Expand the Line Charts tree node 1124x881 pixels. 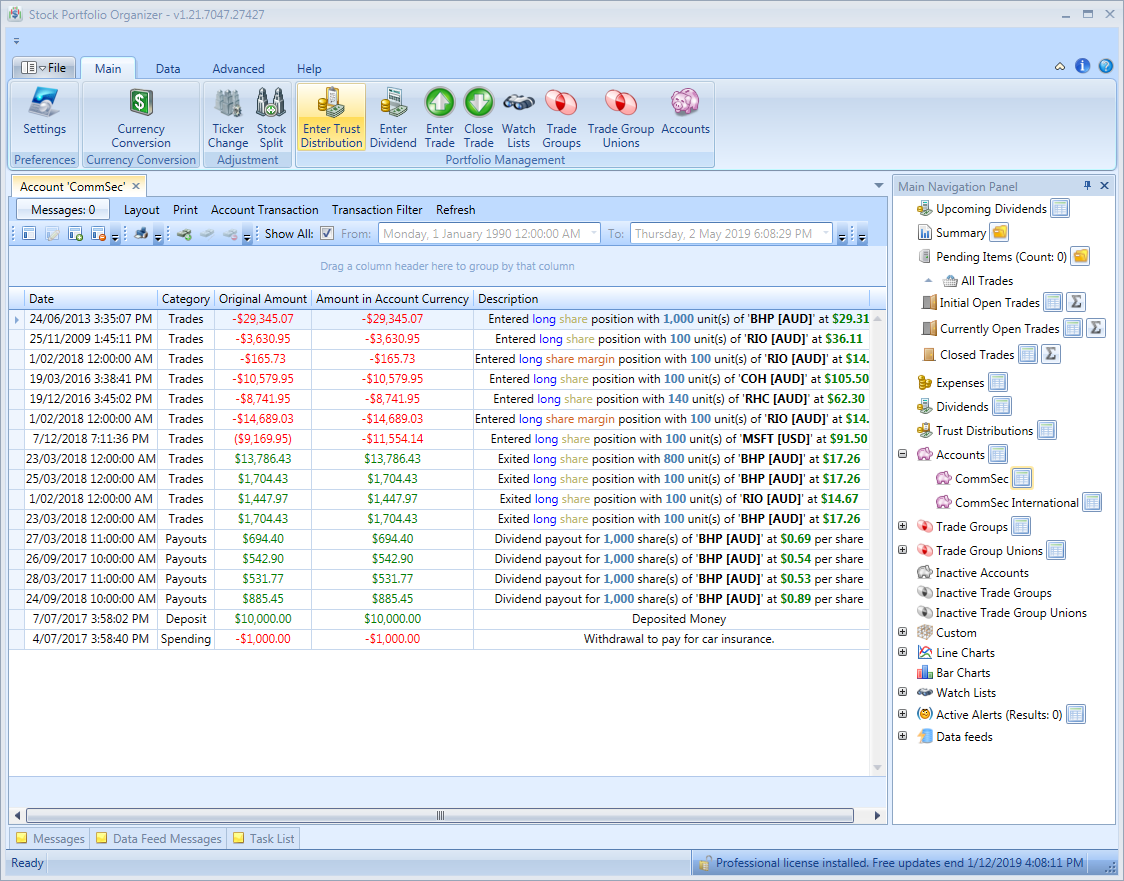click(902, 652)
